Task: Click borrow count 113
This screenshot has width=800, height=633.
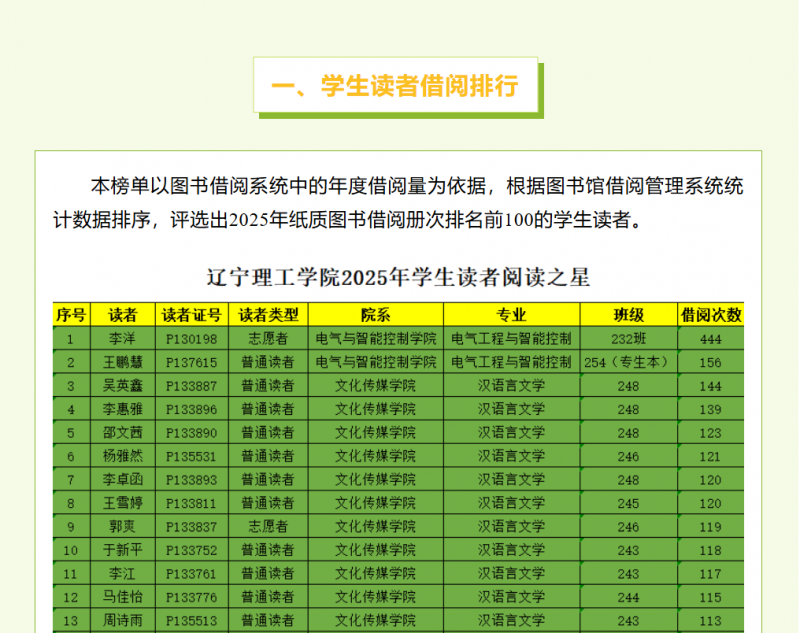Action: tap(711, 621)
